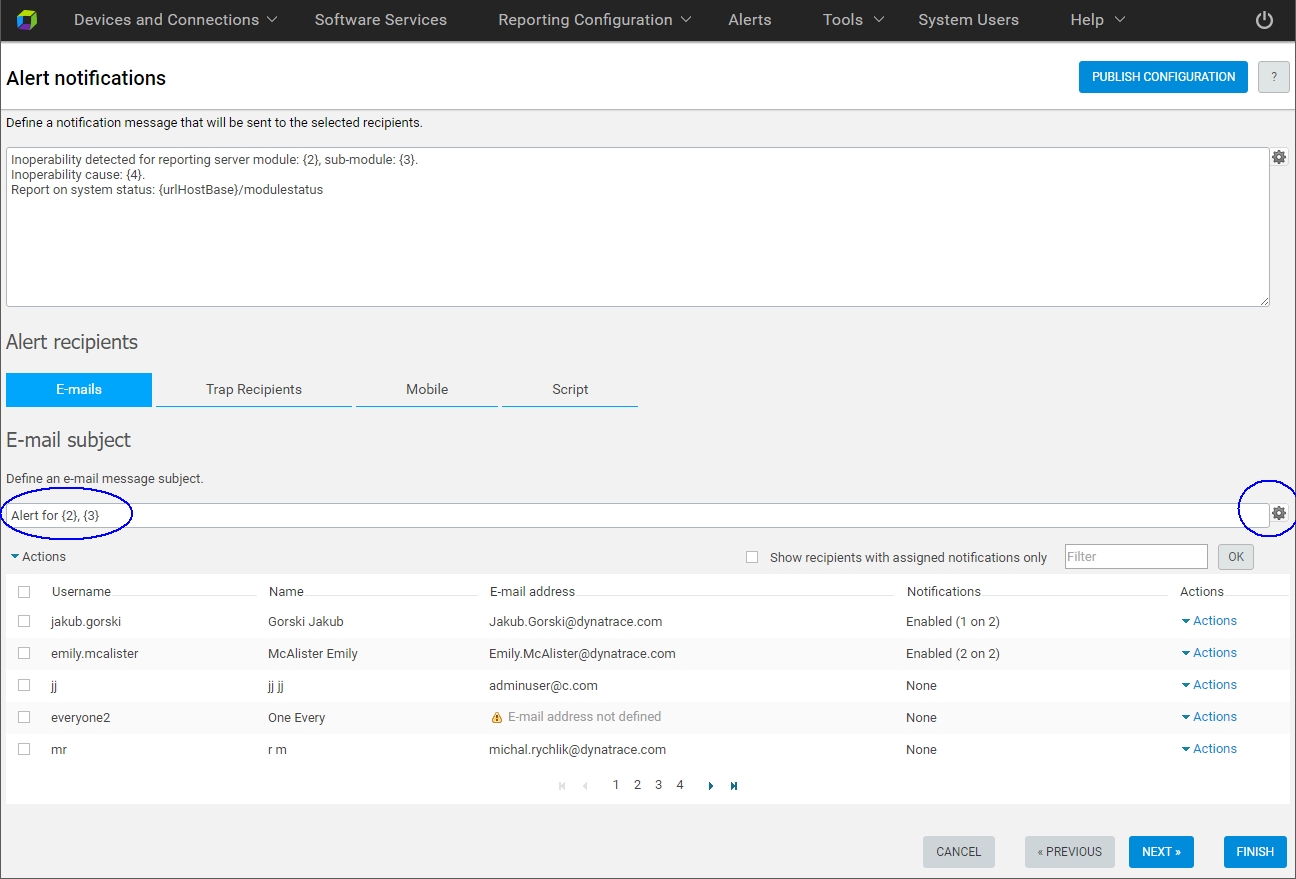Expand Actions menu above the recipients table
Image resolution: width=1296 pixels, height=879 pixels.
pyautogui.click(x=39, y=557)
